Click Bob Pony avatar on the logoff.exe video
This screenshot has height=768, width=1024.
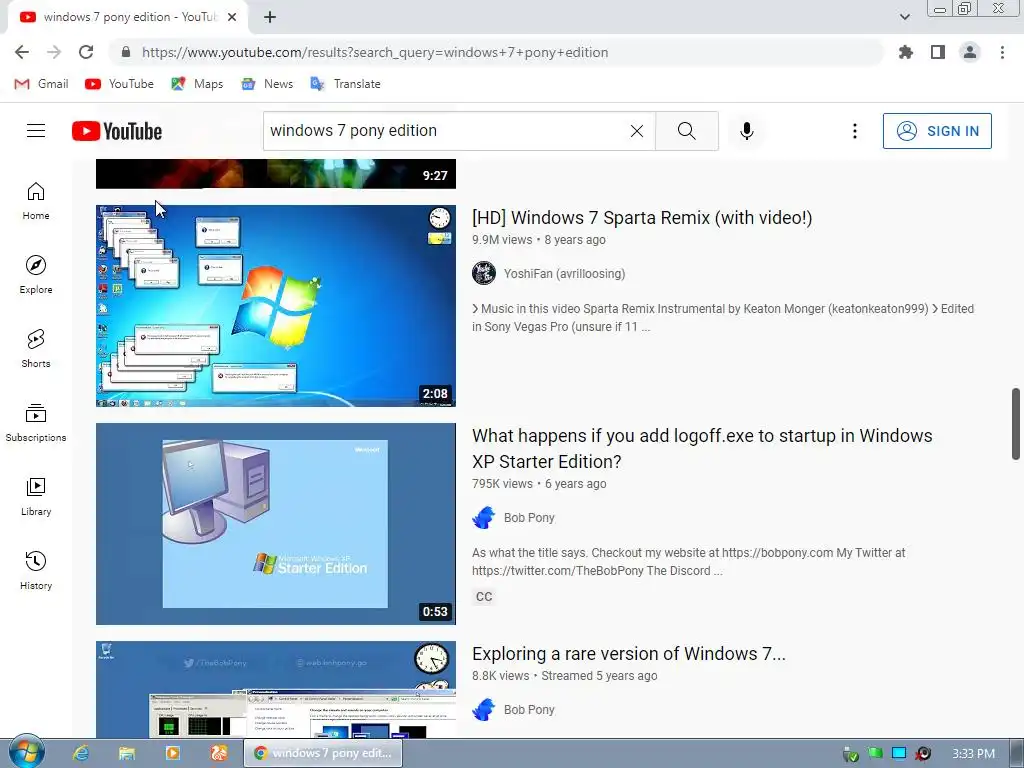(x=484, y=517)
